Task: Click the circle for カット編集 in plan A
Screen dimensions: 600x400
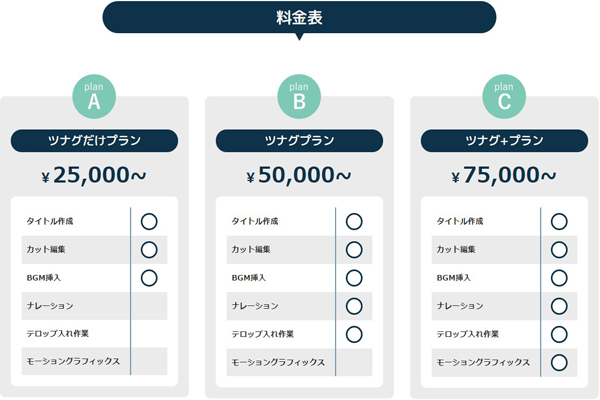Action: click(x=149, y=249)
